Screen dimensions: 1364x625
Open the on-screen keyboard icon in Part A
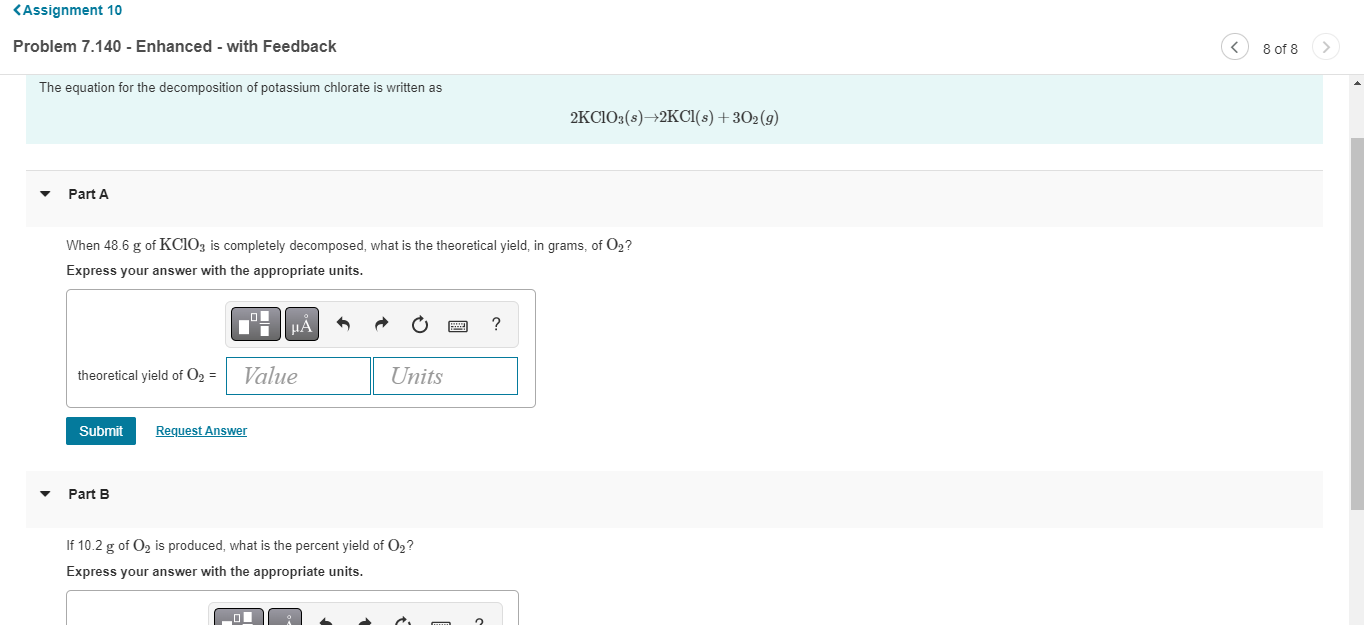click(457, 324)
